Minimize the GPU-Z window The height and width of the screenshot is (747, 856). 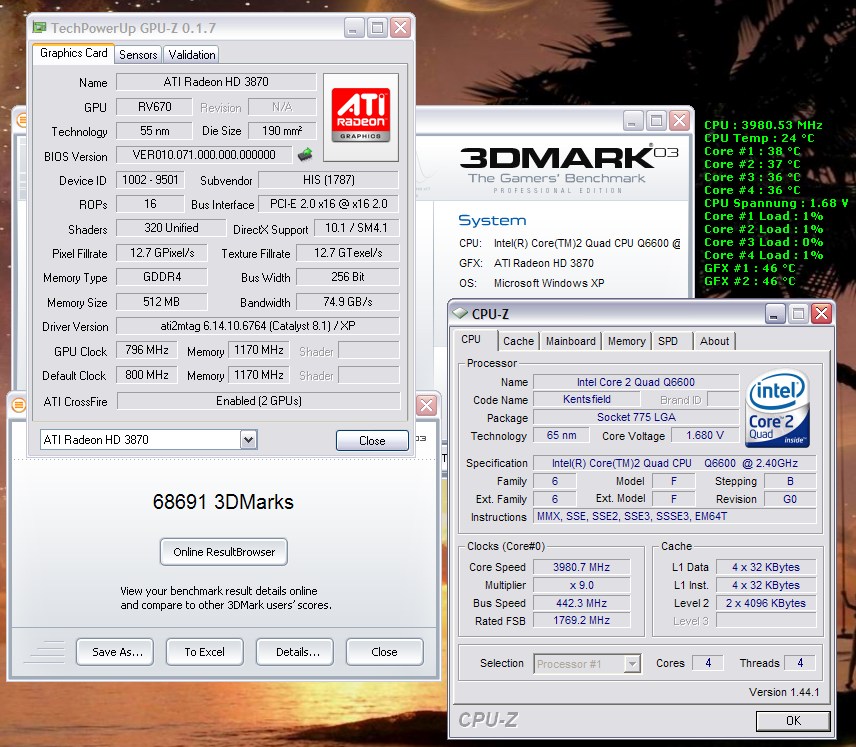tap(354, 27)
